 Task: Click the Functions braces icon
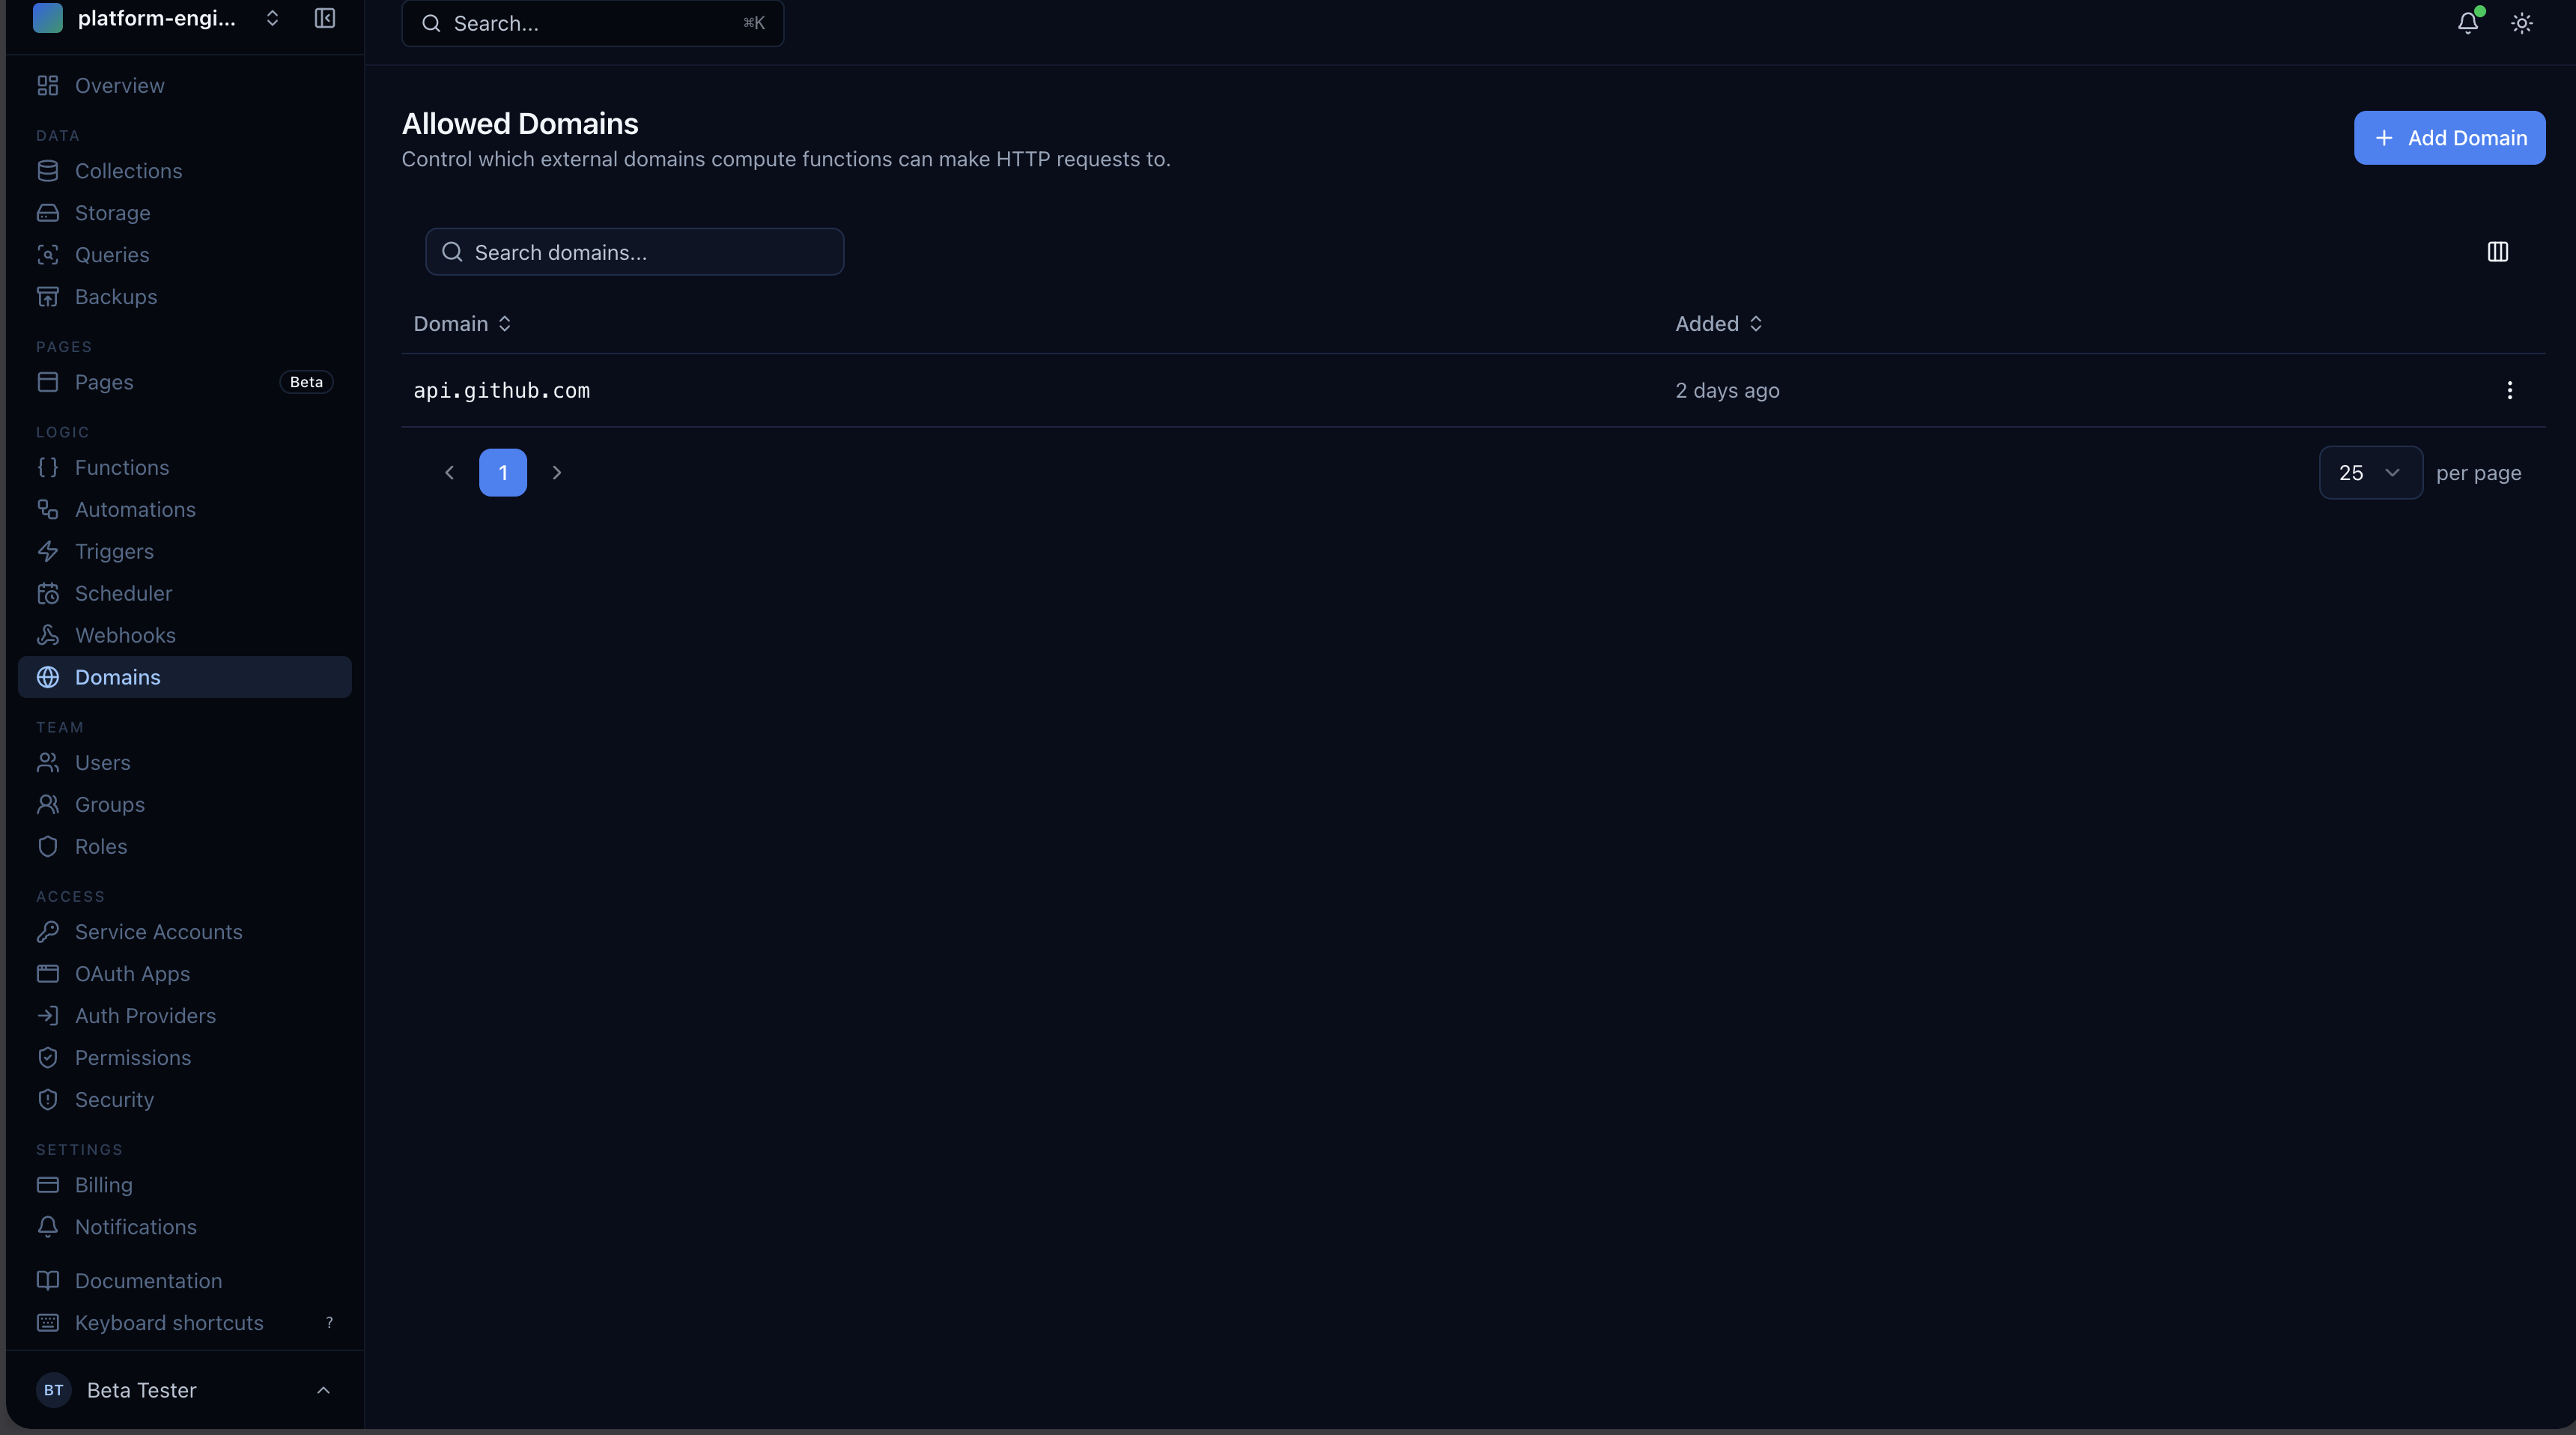tap(48, 468)
